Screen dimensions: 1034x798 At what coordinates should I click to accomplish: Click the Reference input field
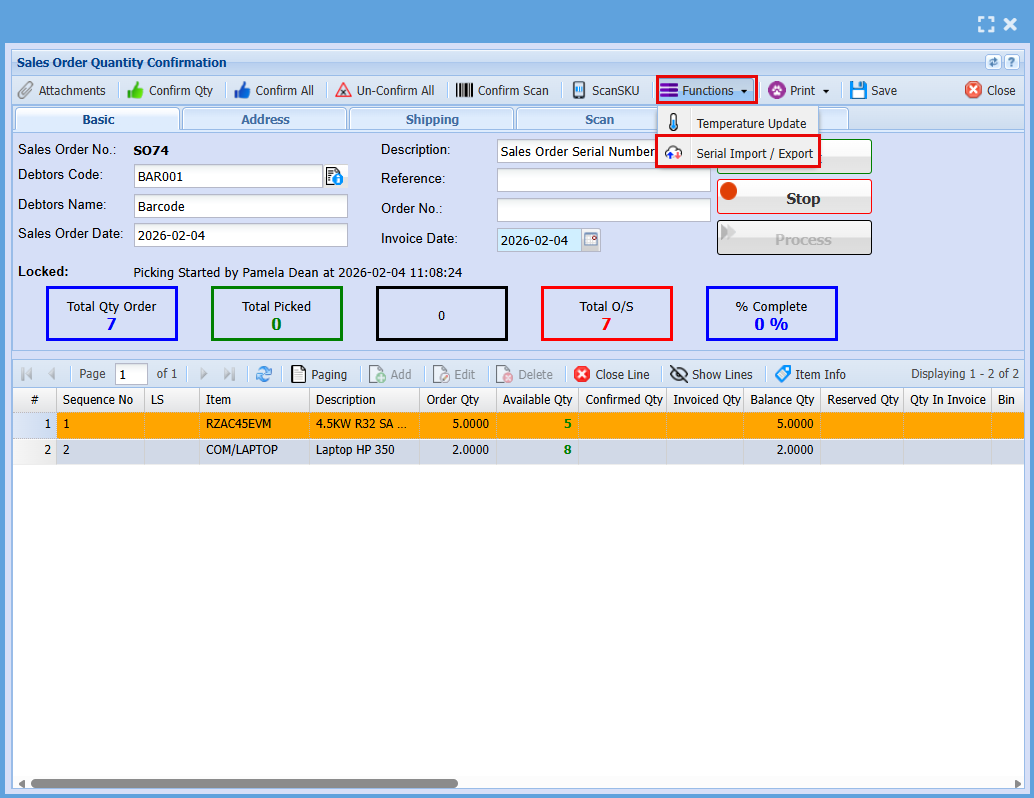click(x=603, y=180)
